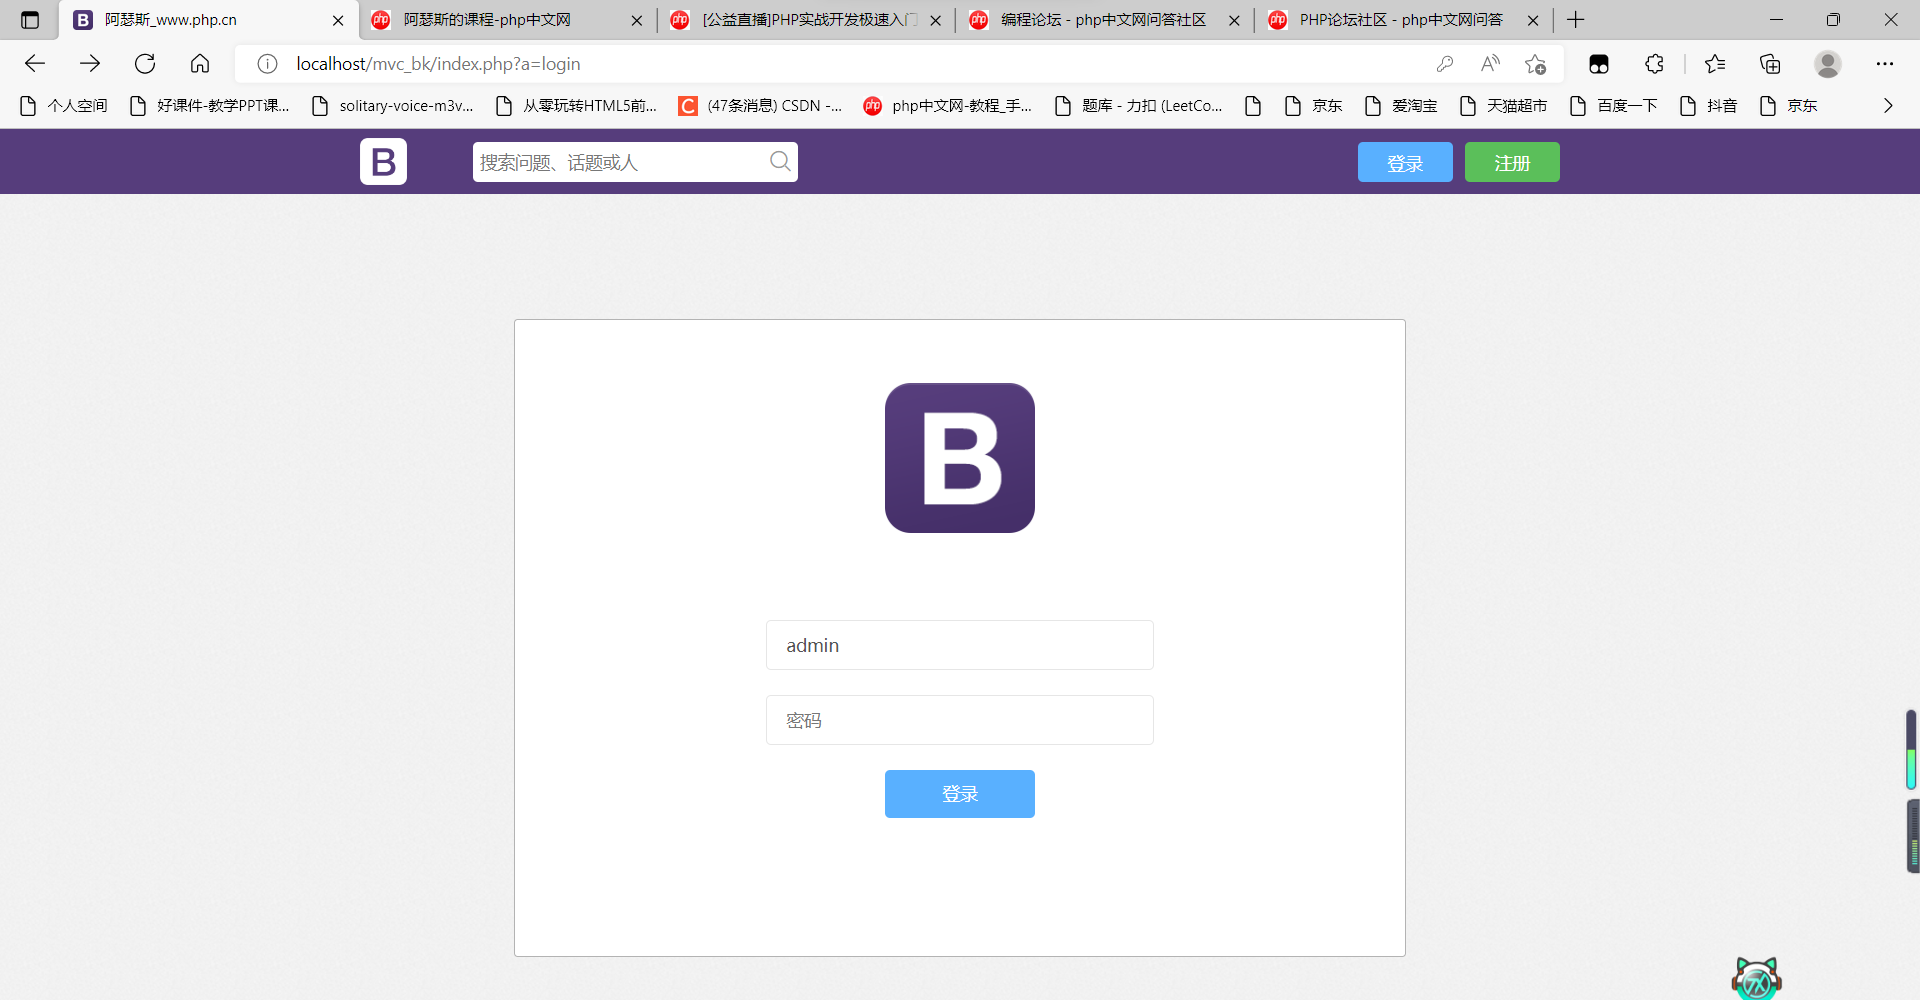Open (47条消息) CSDN bookmark
The width and height of the screenshot is (1920, 1000).
pos(760,106)
